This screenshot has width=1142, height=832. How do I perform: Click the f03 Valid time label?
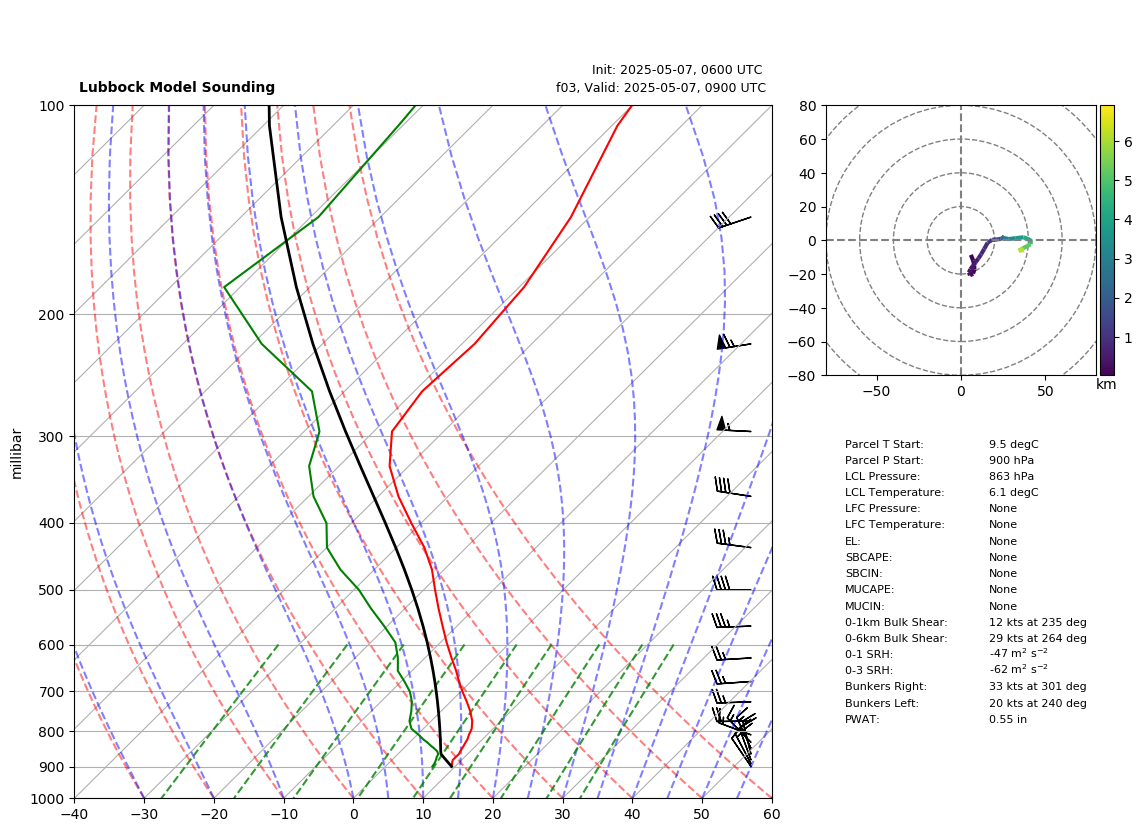click(x=661, y=87)
